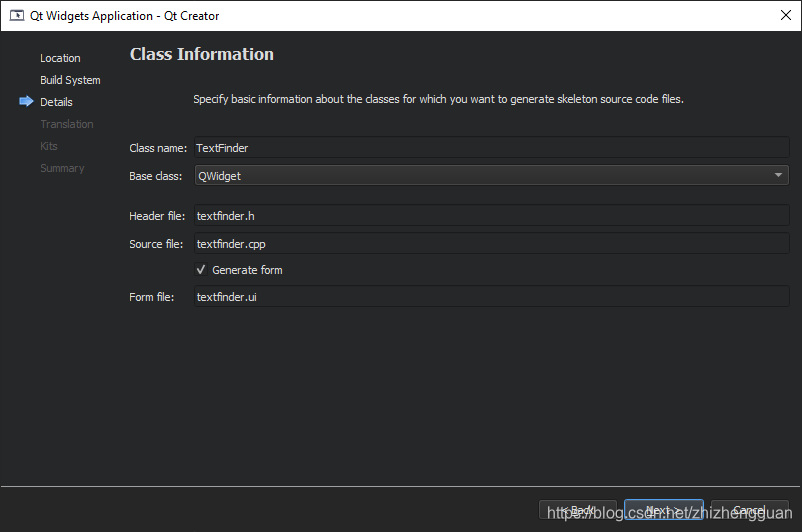Focus the Source file field textfinder.cpp
This screenshot has height=532, width=802.
[492, 243]
